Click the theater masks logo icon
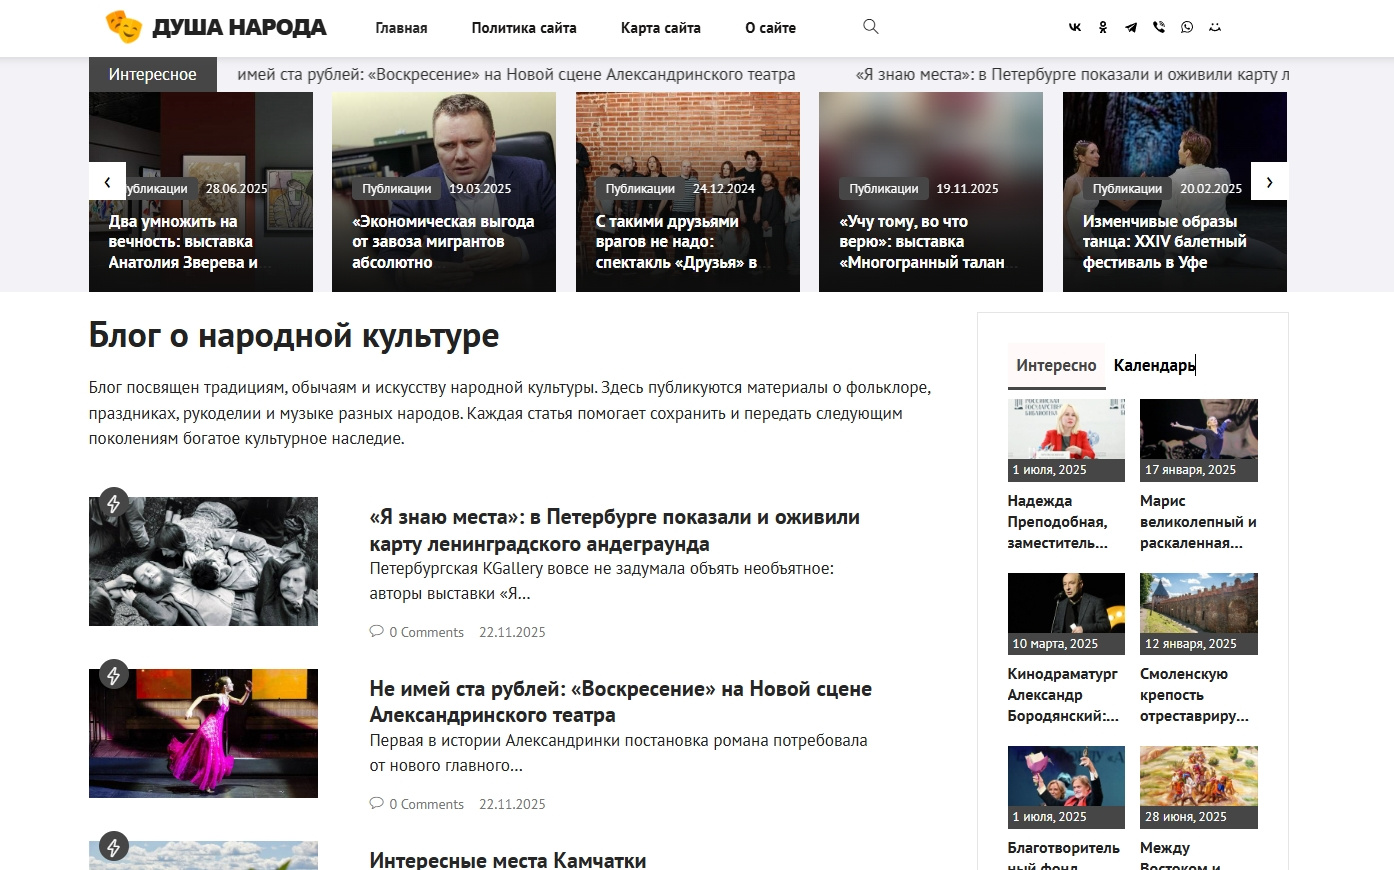Screen dimensions: 1394x870 [124, 27]
